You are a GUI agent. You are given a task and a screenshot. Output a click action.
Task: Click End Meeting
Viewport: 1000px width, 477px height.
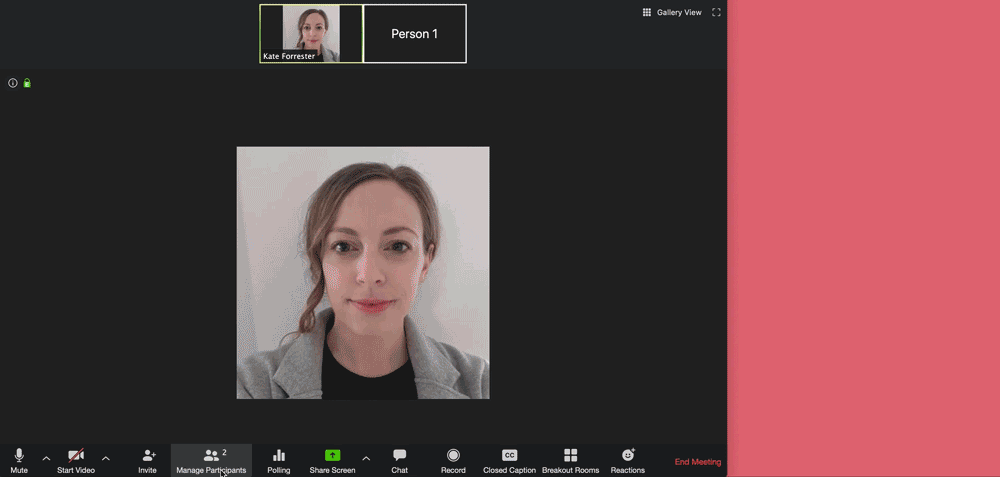coord(697,462)
